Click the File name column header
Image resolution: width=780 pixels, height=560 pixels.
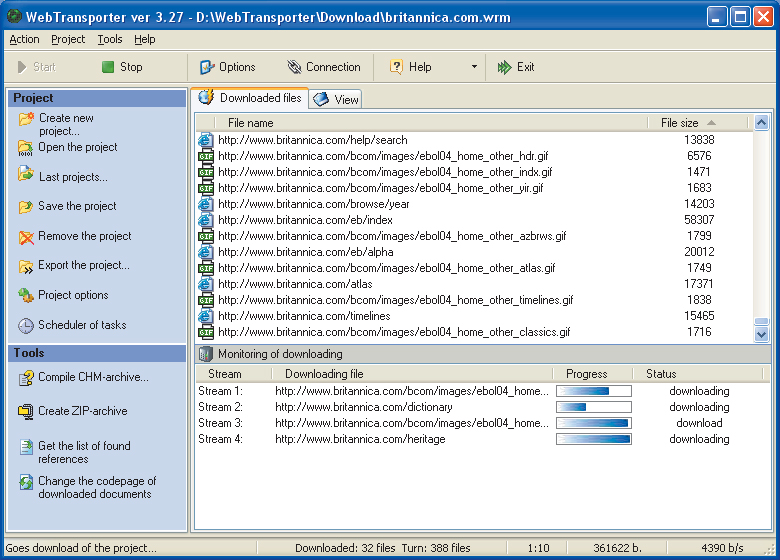431,123
